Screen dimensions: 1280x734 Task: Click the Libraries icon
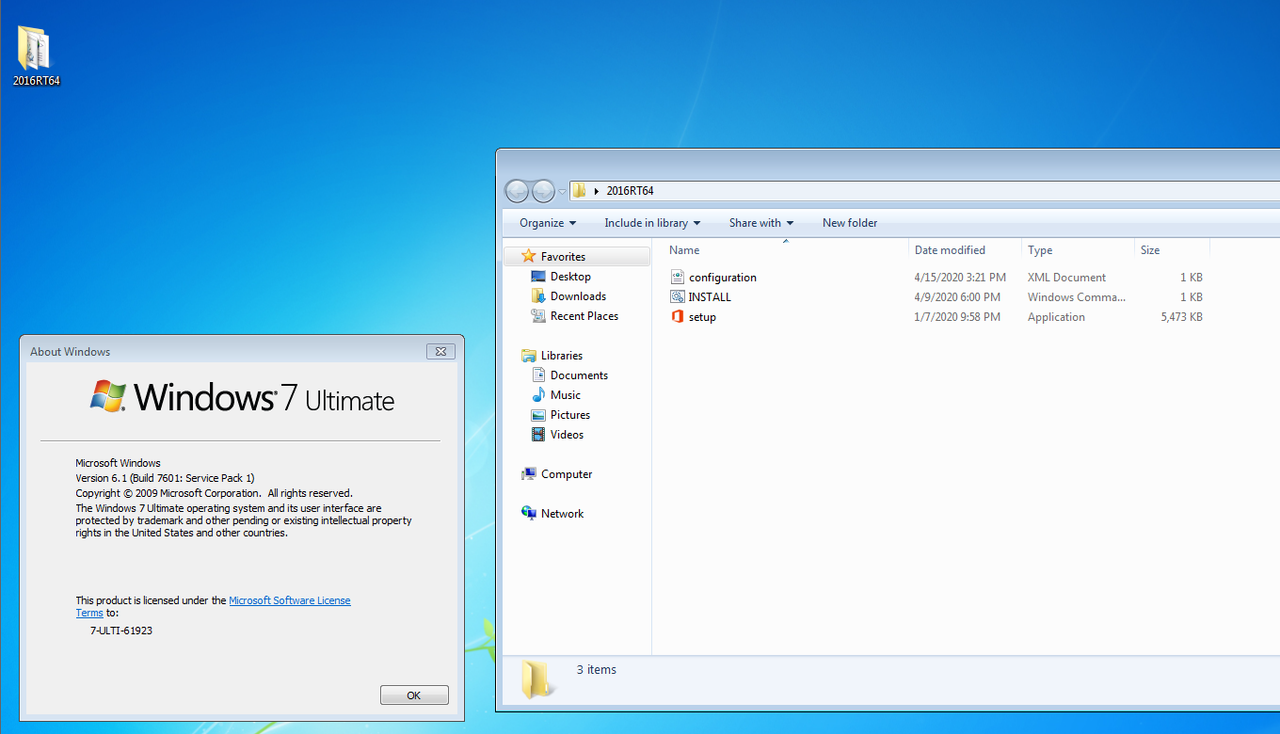tap(529, 355)
